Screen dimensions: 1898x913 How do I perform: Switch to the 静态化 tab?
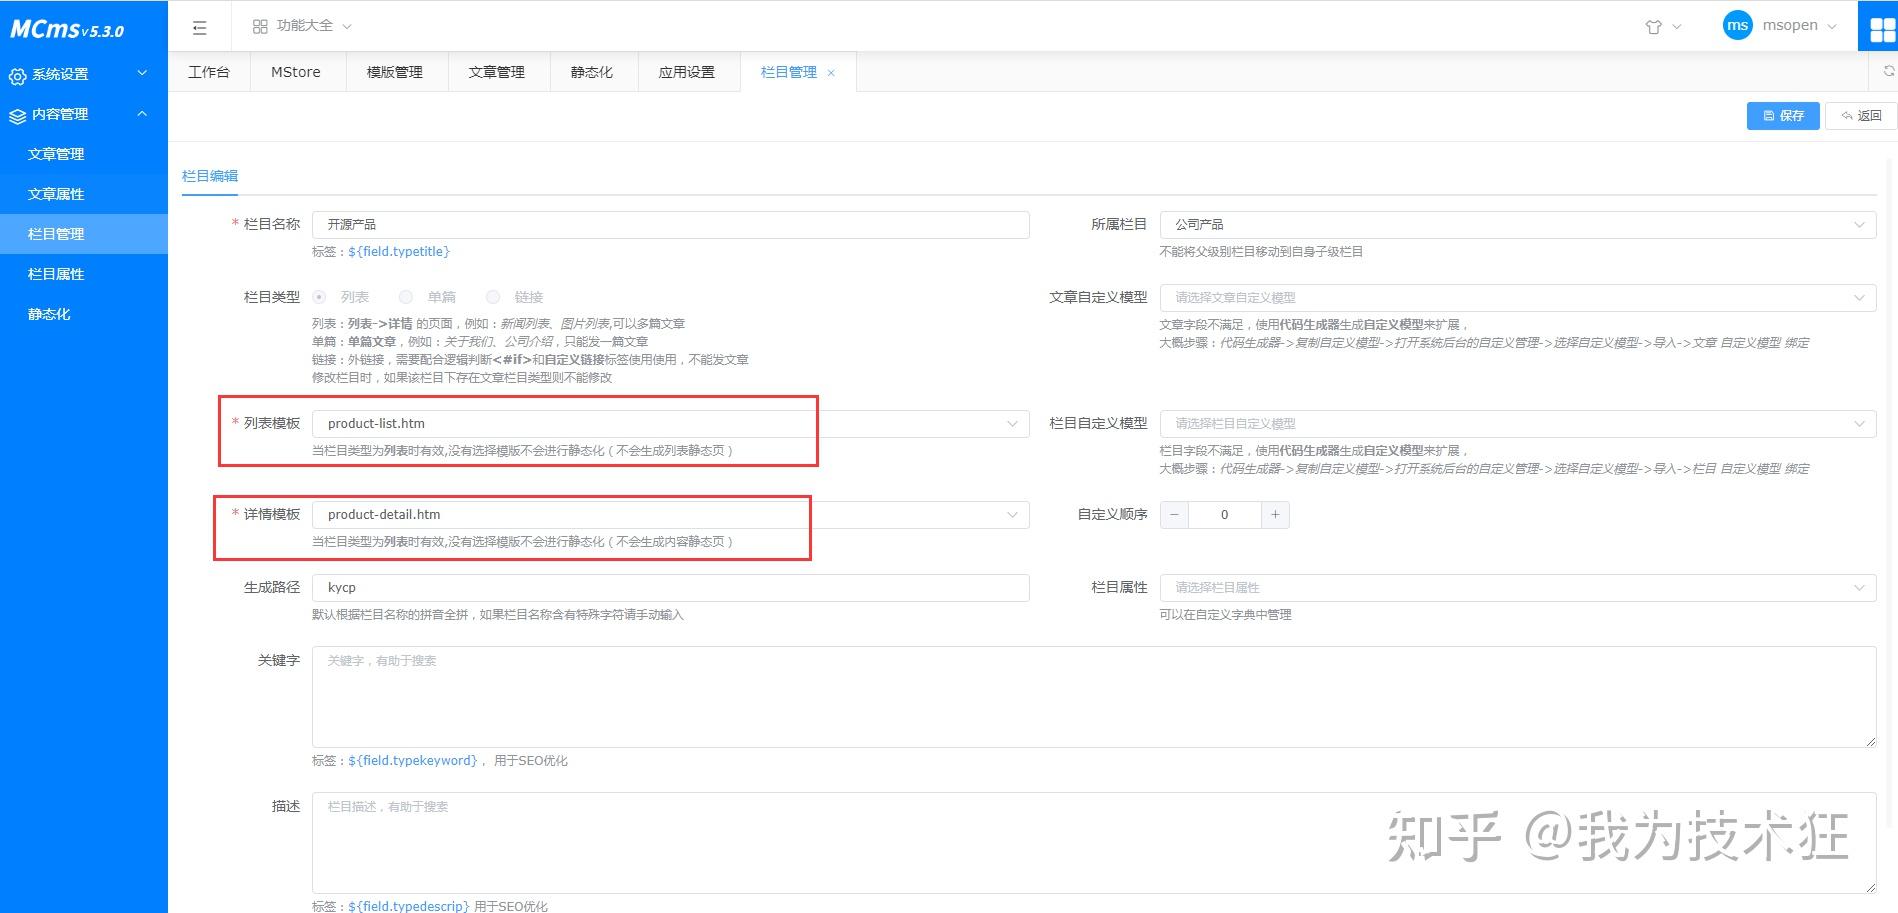click(592, 72)
